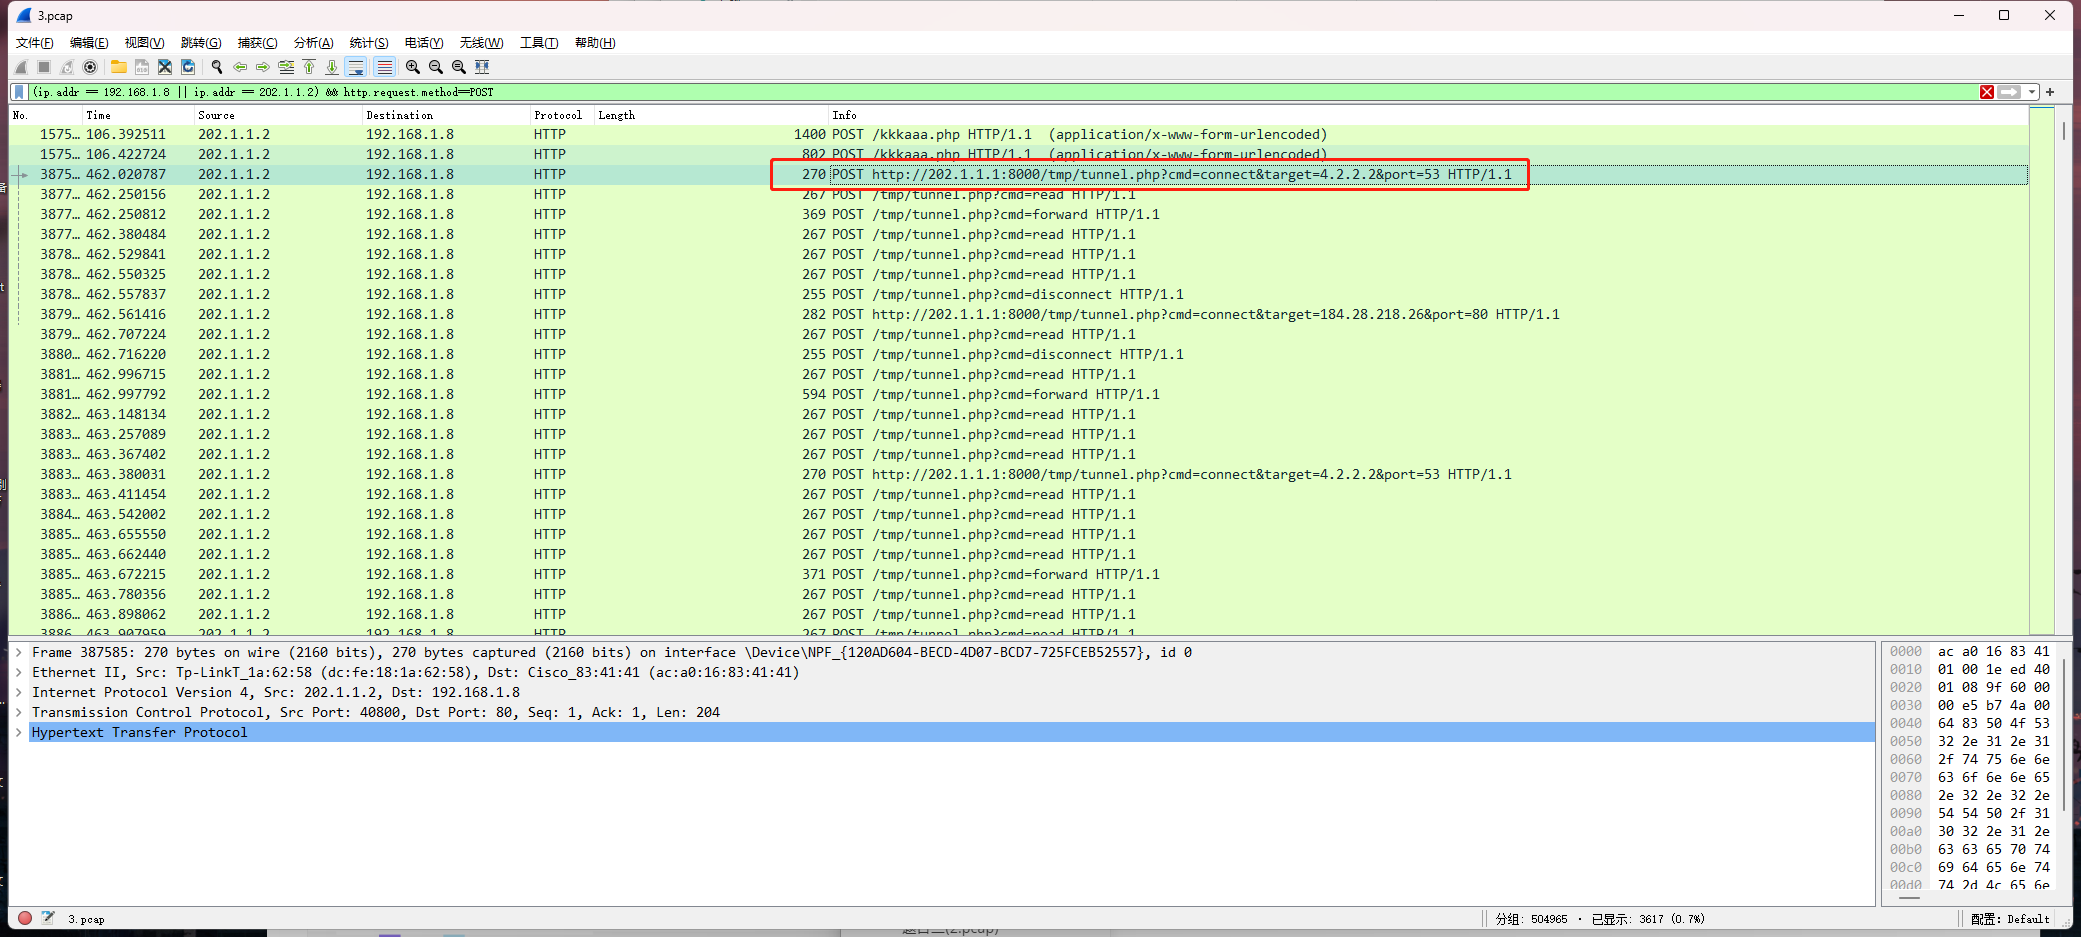Open the 工具(T) menu
The image size is (2081, 937).
click(x=539, y=43)
